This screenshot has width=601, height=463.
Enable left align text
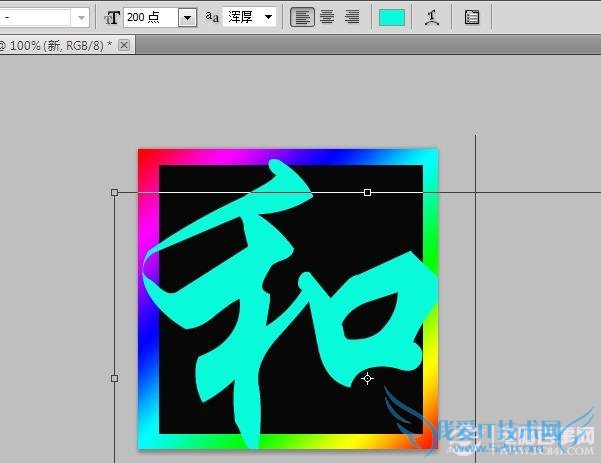(301, 17)
